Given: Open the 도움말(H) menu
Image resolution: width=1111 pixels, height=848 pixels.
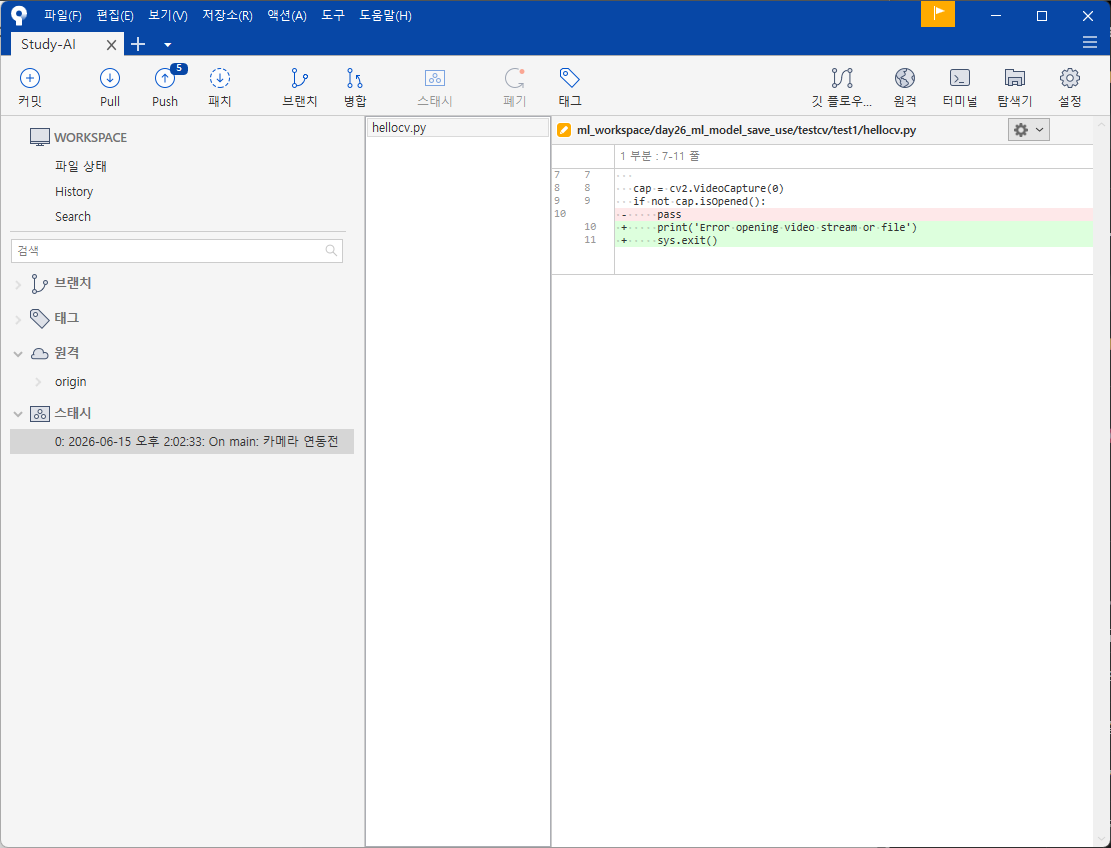Looking at the screenshot, I should click(385, 16).
